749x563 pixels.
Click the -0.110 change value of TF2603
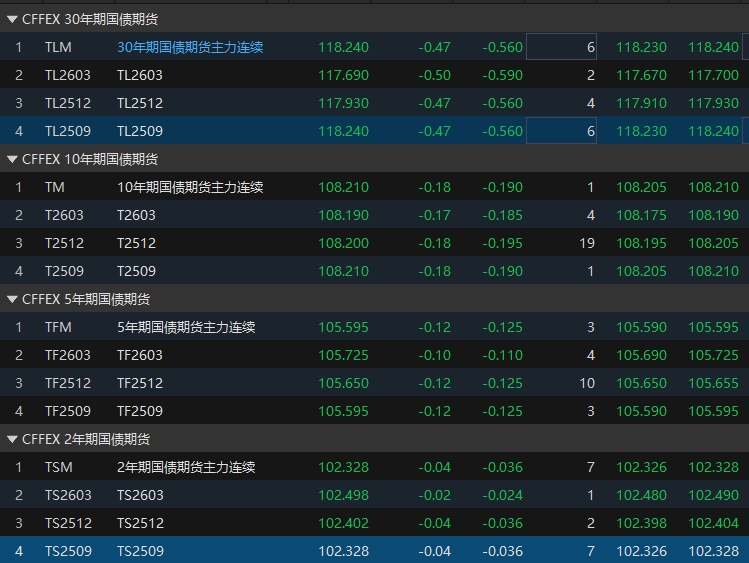point(503,355)
